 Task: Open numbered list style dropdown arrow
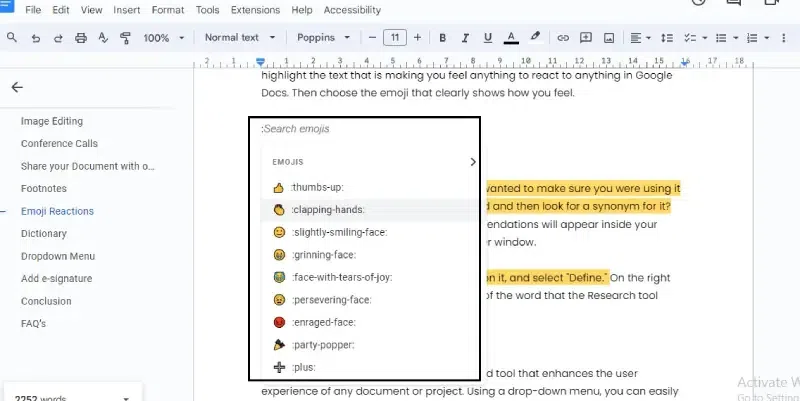[x=766, y=38]
